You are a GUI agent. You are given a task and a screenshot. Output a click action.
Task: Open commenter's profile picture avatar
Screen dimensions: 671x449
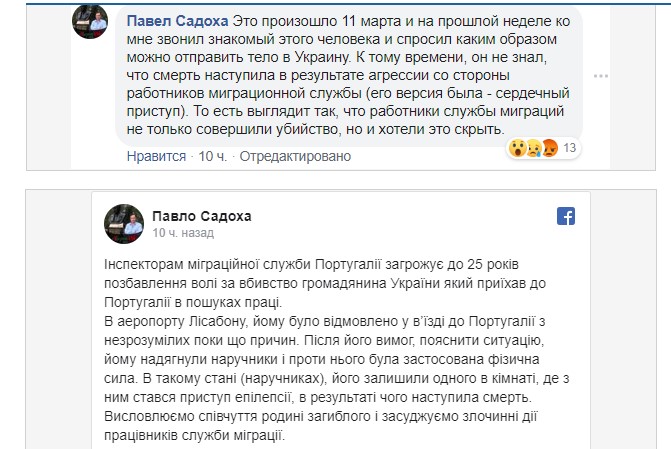[90, 21]
